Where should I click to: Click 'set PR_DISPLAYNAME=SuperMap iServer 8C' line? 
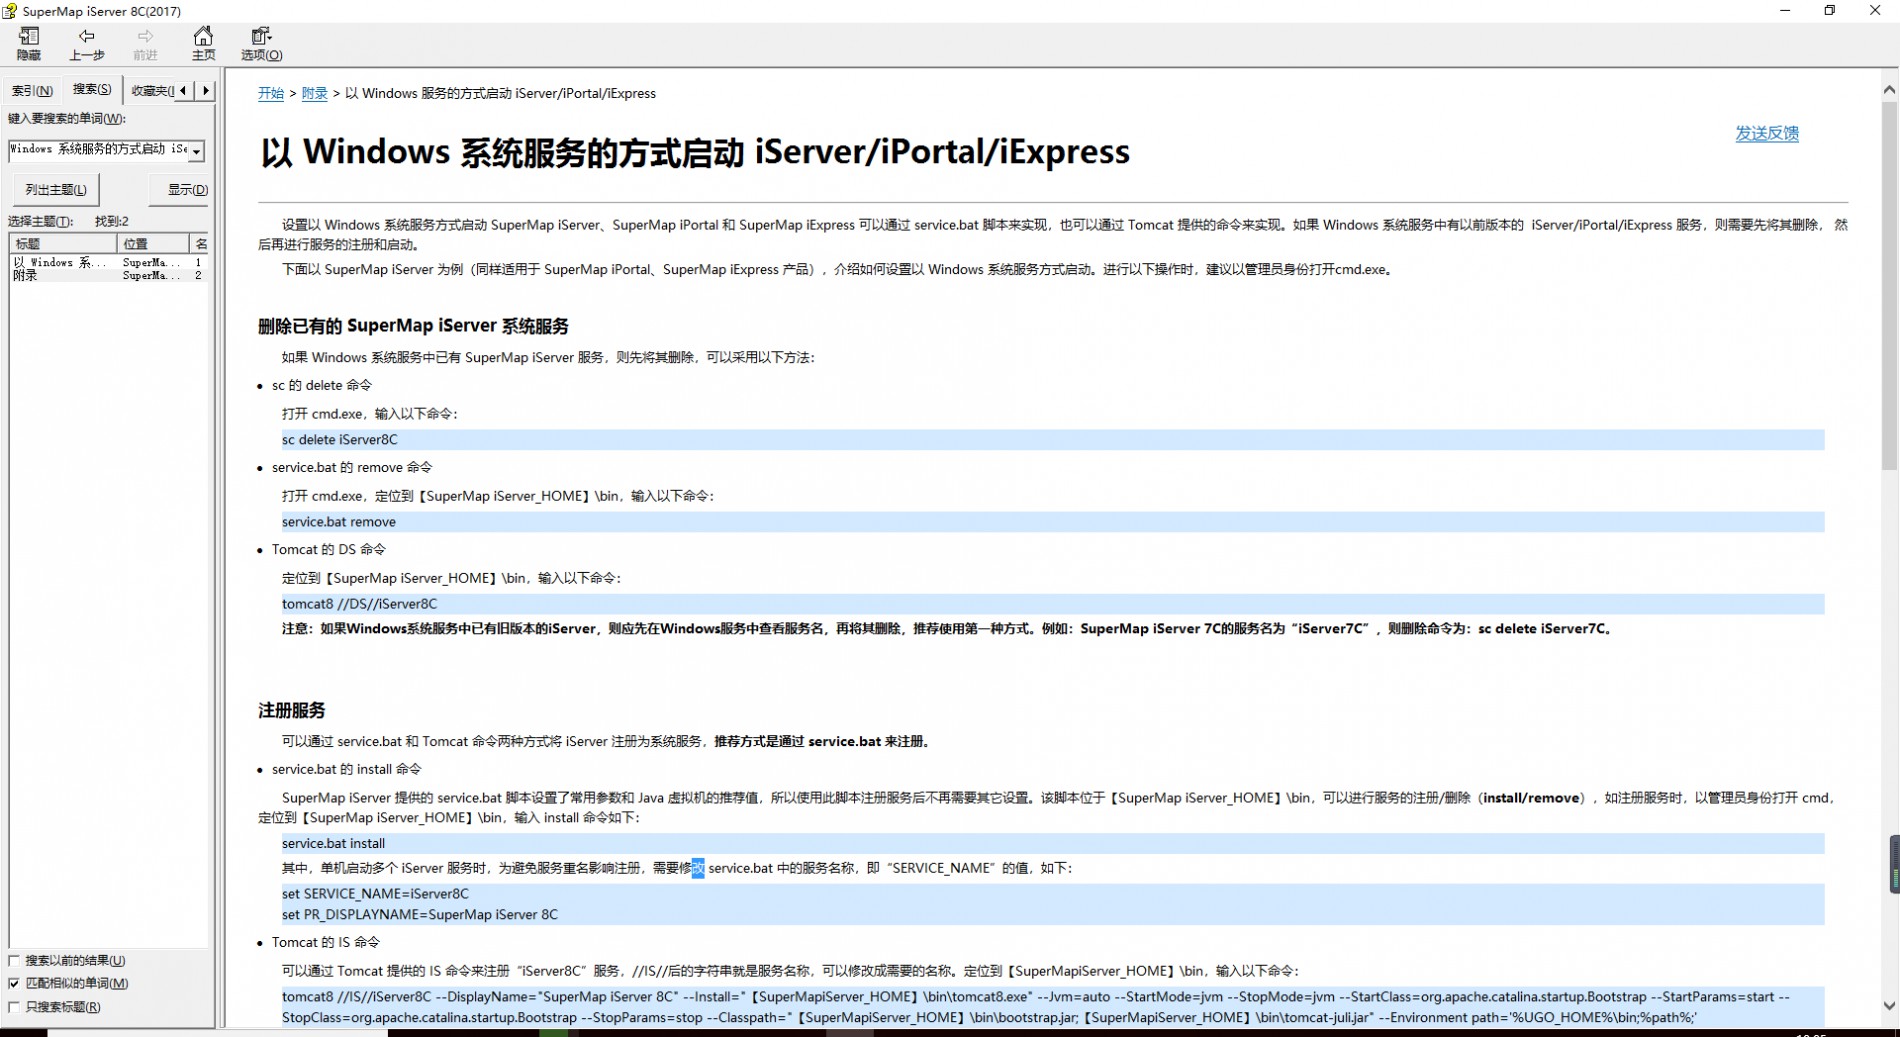click(x=420, y=914)
